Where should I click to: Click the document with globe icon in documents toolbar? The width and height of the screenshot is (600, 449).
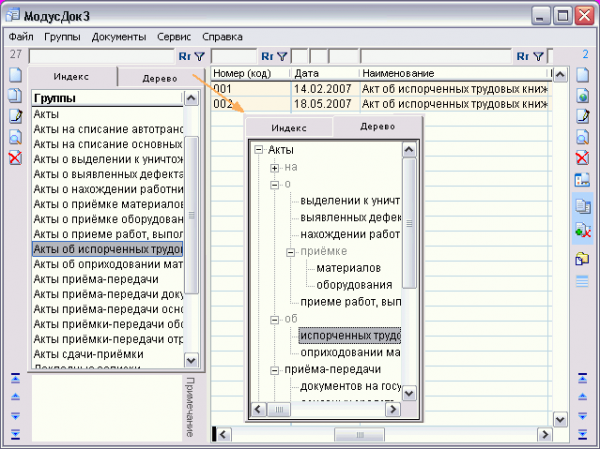[583, 96]
